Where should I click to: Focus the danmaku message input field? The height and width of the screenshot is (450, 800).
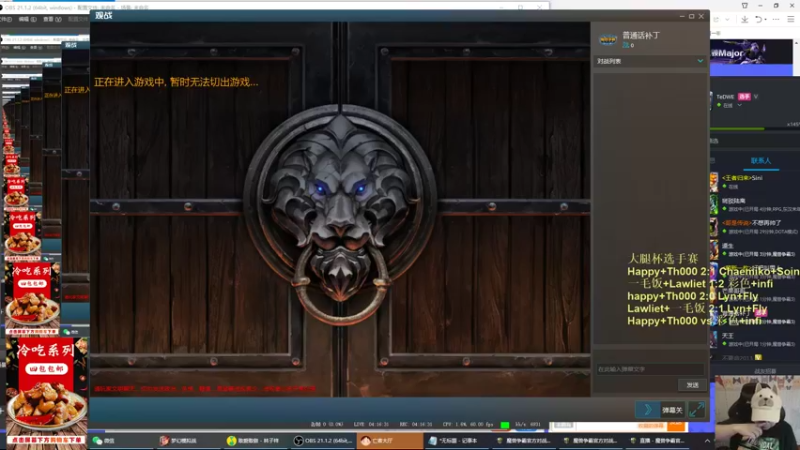(x=649, y=369)
